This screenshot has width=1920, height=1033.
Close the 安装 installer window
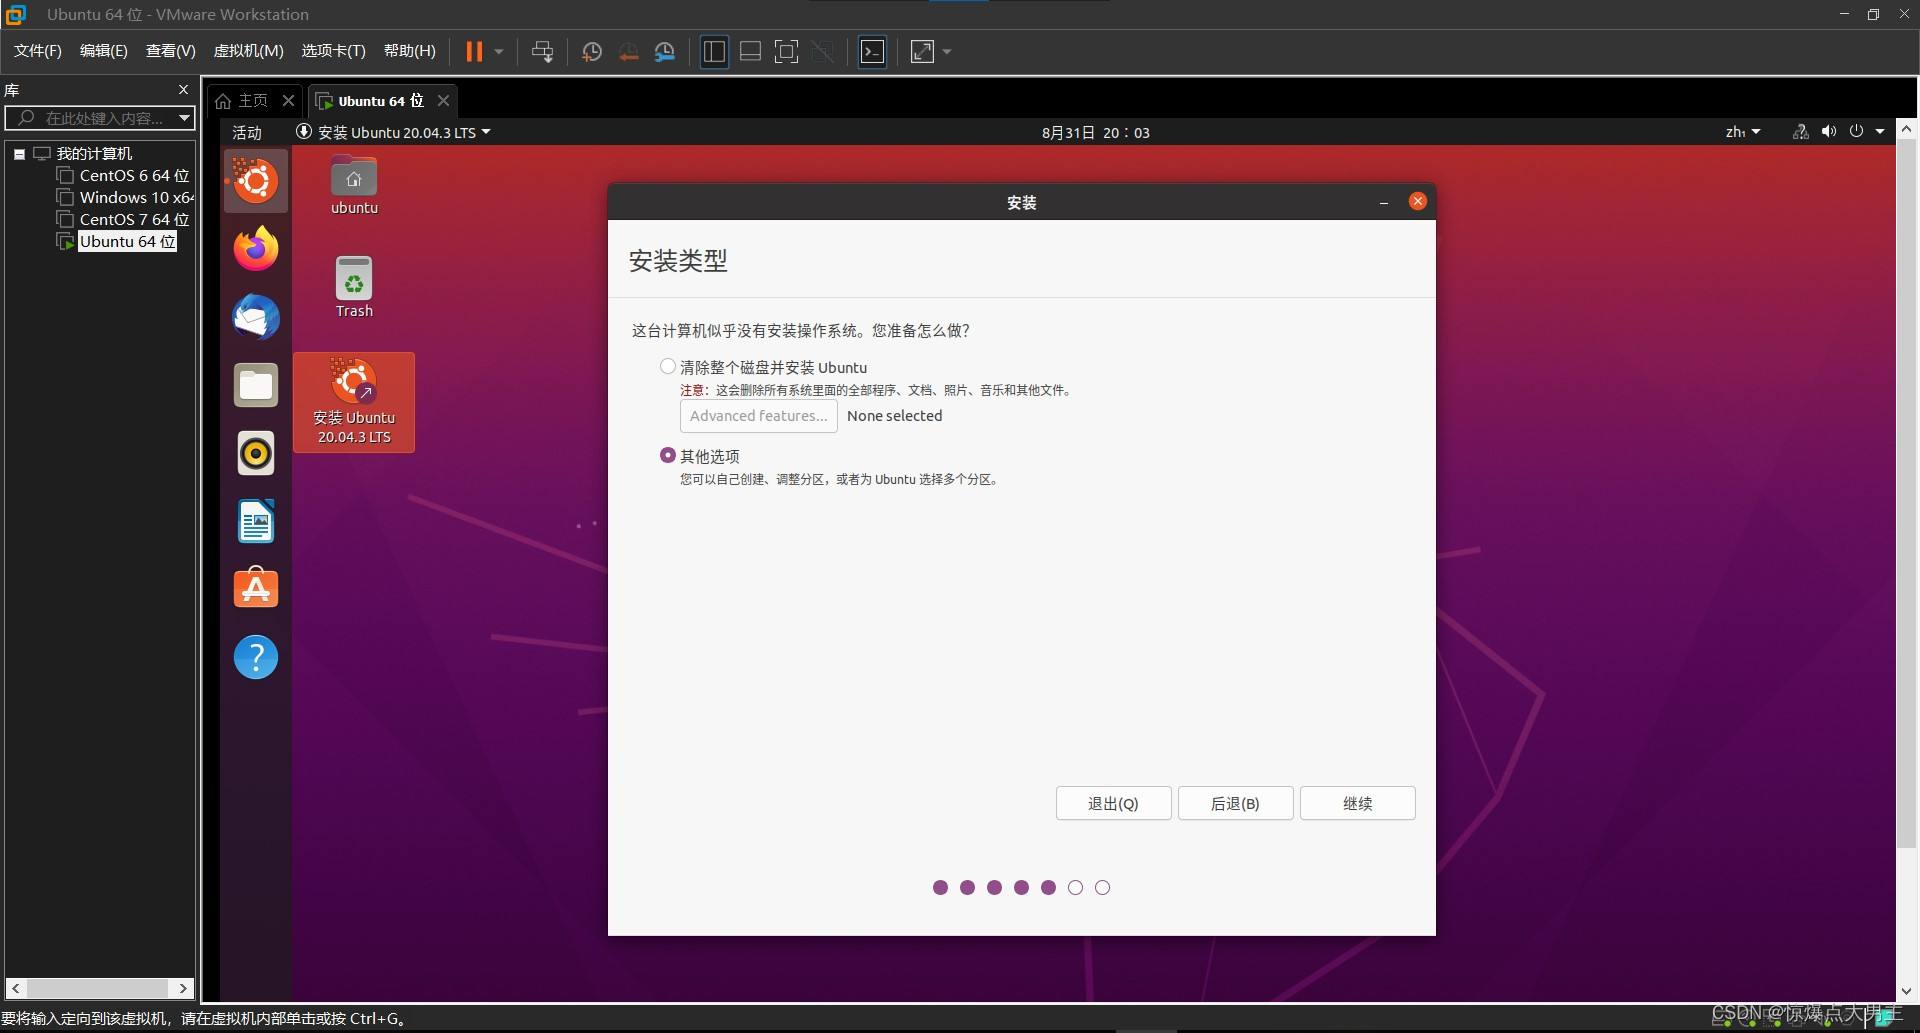pyautogui.click(x=1417, y=201)
